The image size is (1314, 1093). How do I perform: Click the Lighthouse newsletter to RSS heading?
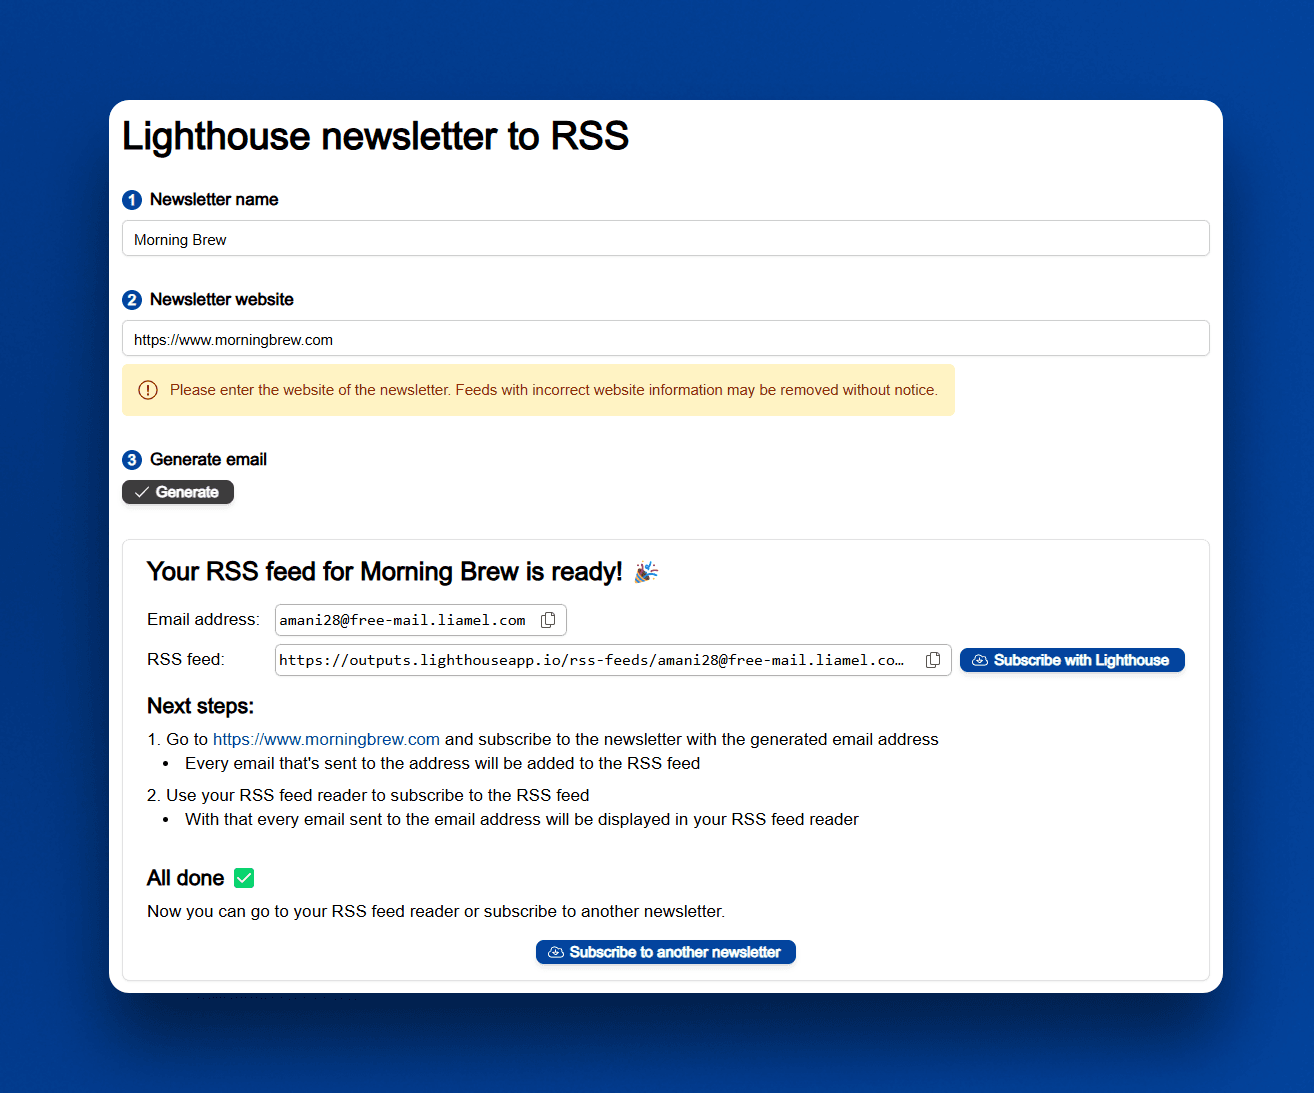(375, 137)
